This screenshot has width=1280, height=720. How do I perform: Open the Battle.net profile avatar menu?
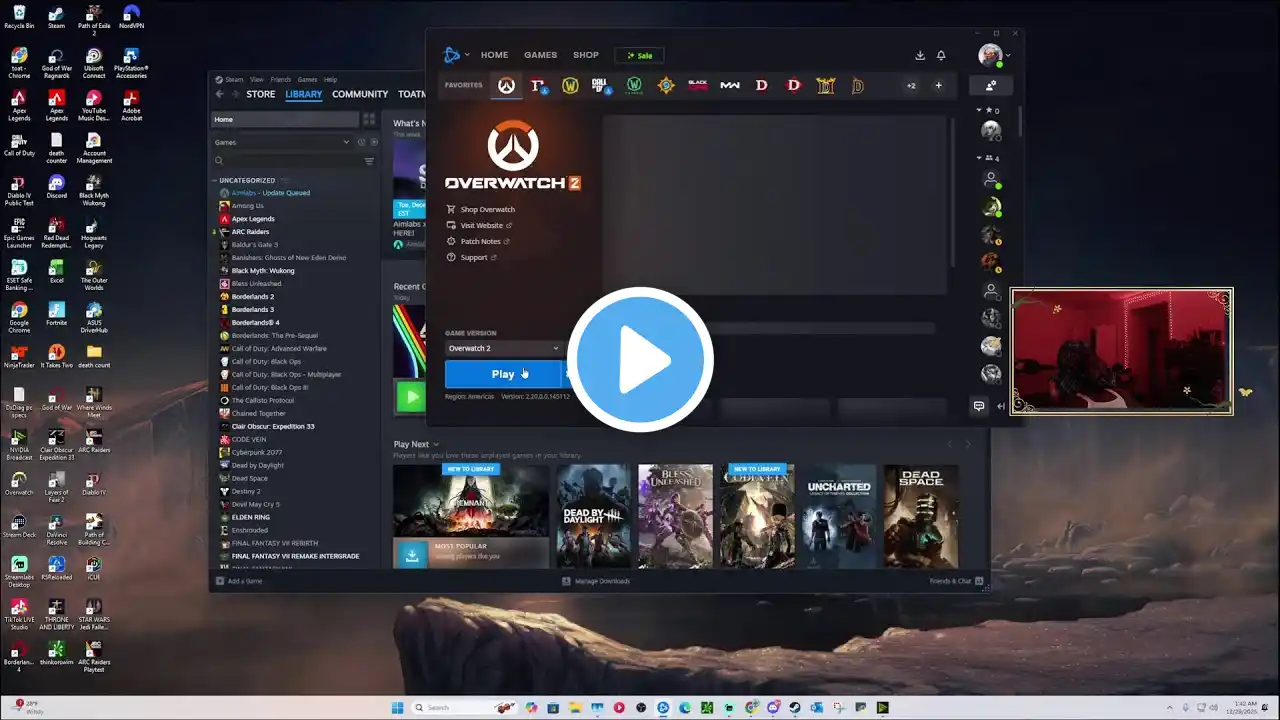pyautogui.click(x=993, y=55)
